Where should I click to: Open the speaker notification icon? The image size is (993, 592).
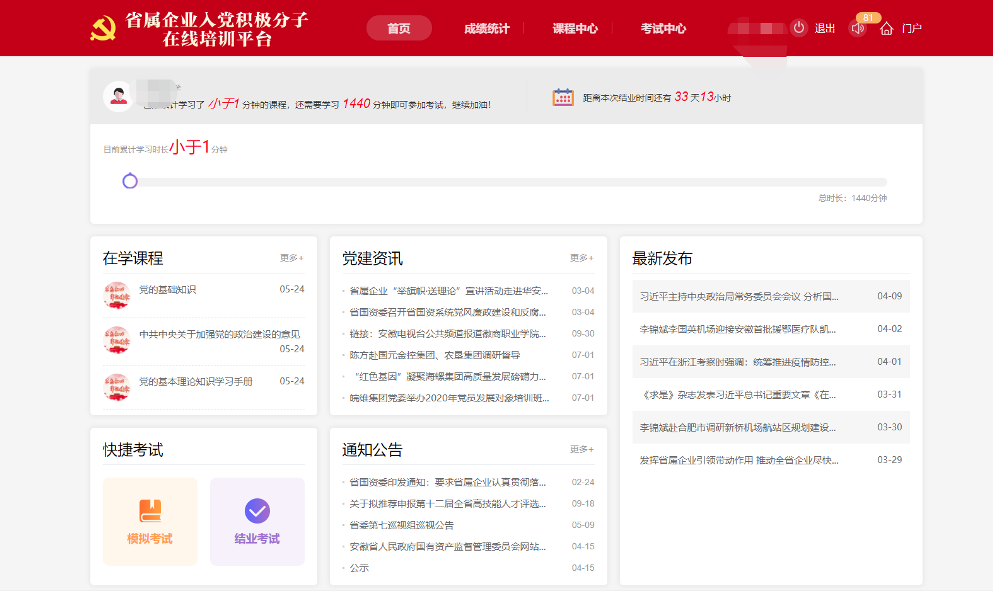[857, 29]
